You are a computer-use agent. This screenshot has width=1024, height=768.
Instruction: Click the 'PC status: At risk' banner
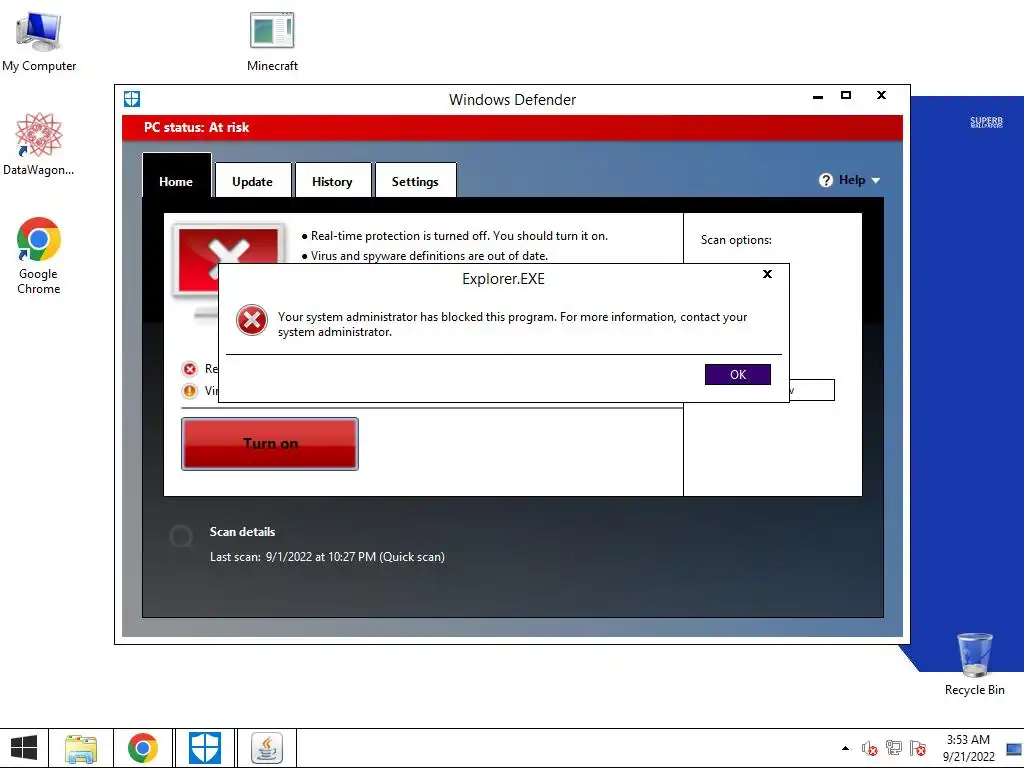(512, 127)
